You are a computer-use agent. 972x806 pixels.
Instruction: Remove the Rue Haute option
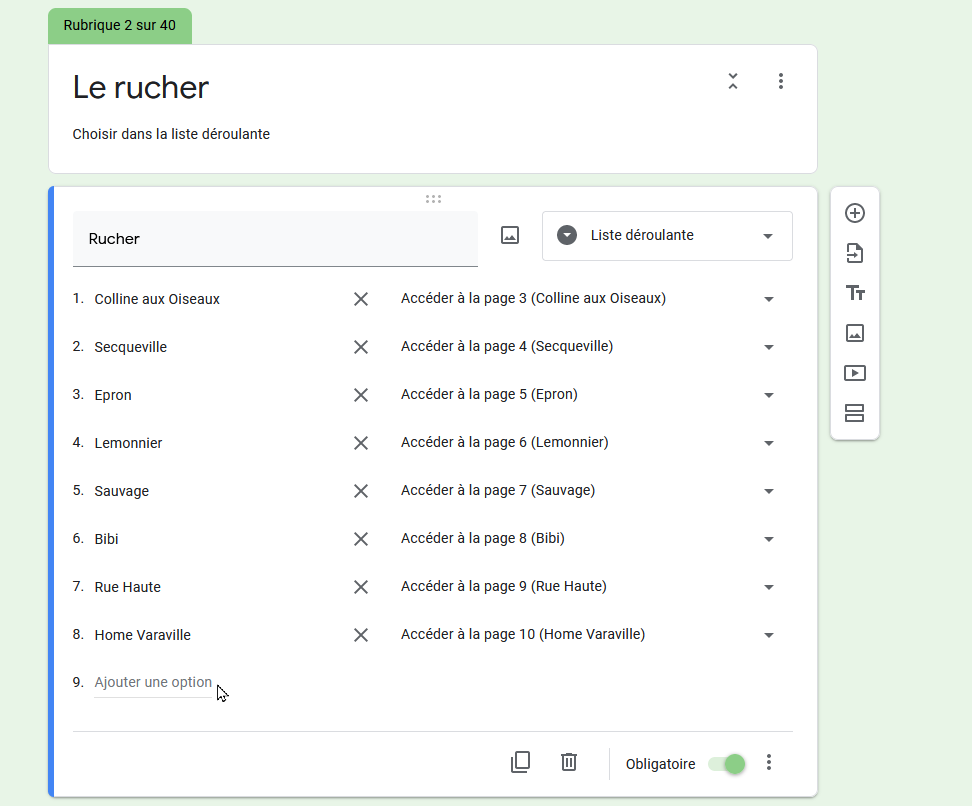(361, 587)
